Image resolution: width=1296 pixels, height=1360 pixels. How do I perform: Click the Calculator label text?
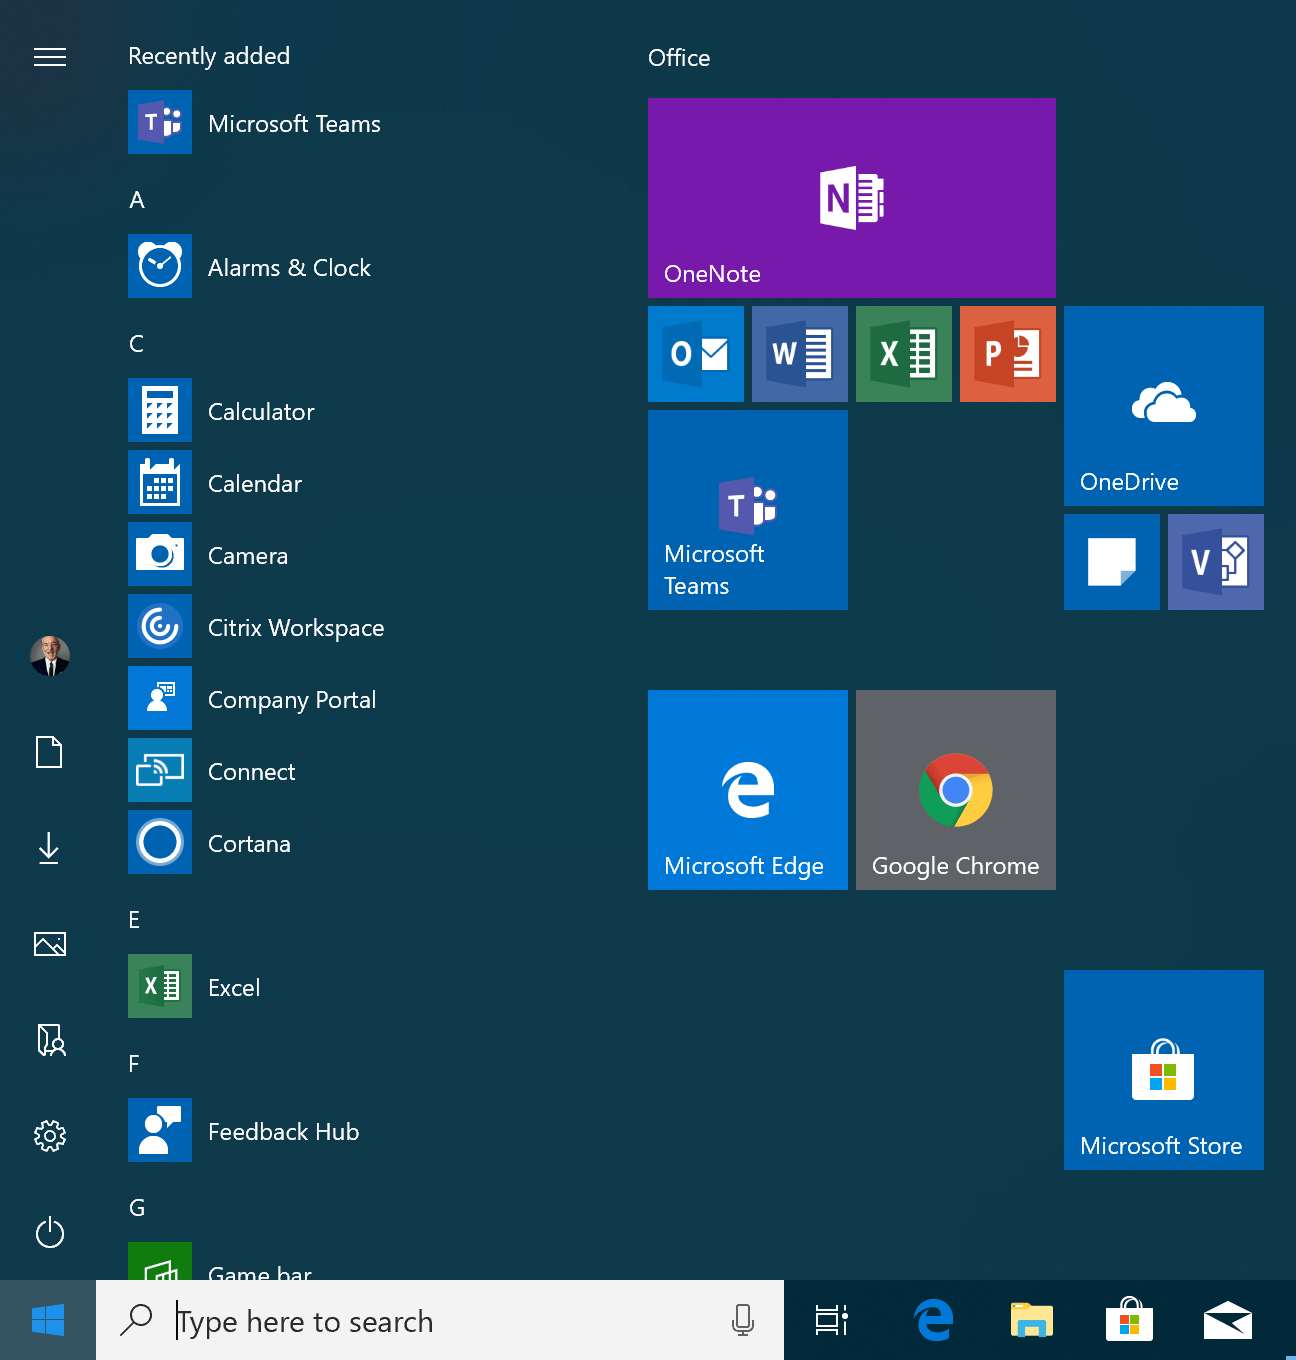(x=261, y=412)
